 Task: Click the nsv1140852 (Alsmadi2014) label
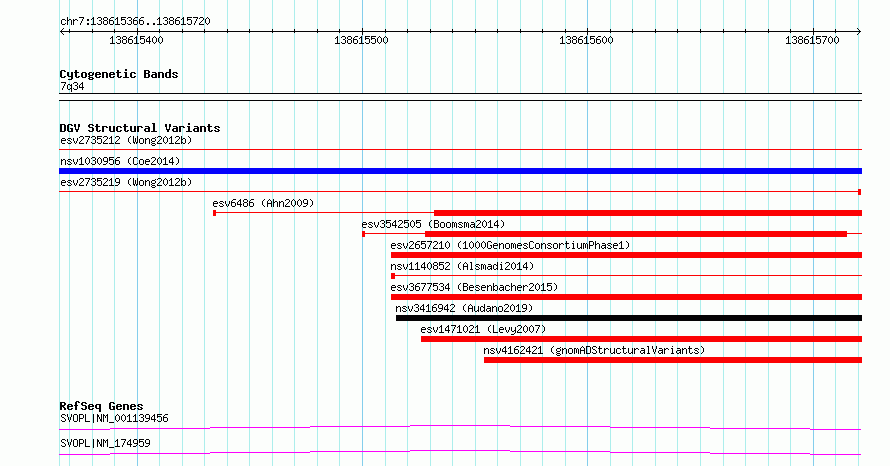coord(462,266)
